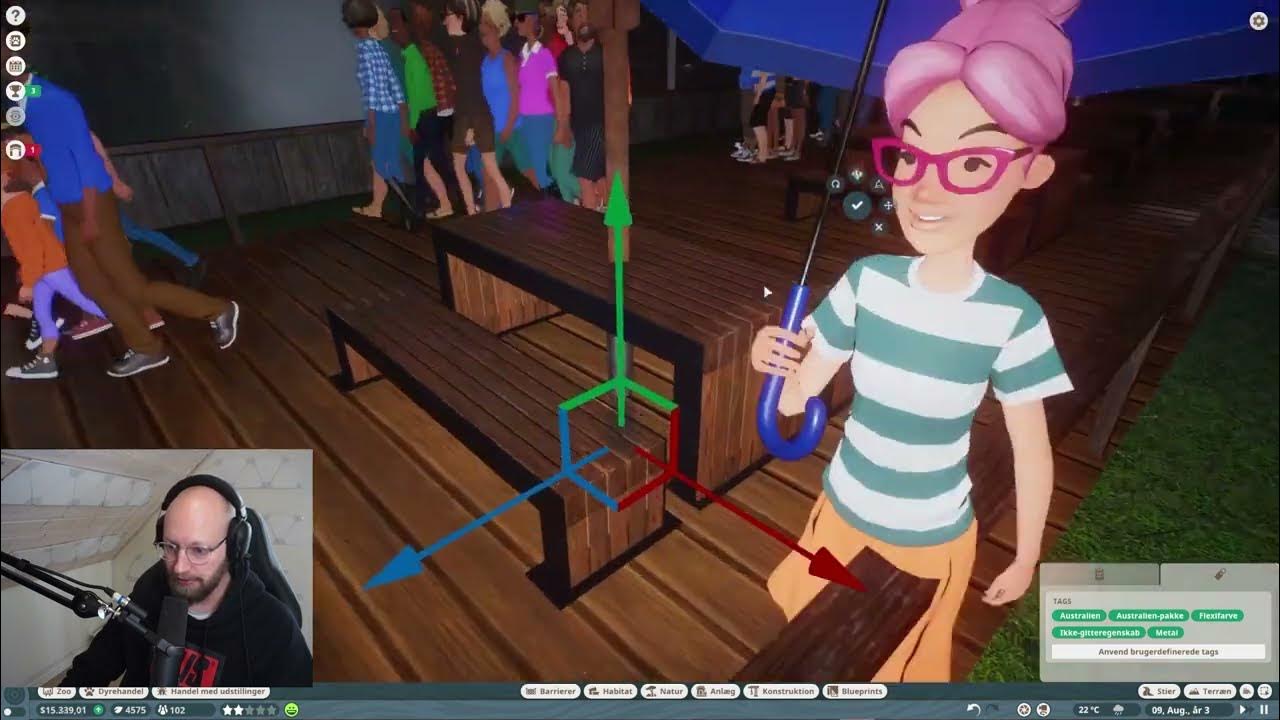Open the Konstruktion build menu
The image size is (1280, 720).
[x=782, y=691]
